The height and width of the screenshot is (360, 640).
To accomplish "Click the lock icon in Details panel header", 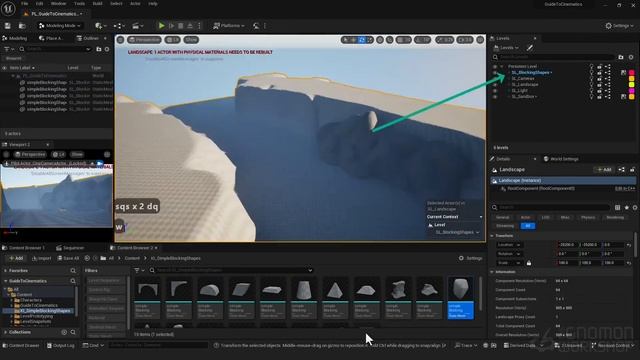I will (x=632, y=169).
